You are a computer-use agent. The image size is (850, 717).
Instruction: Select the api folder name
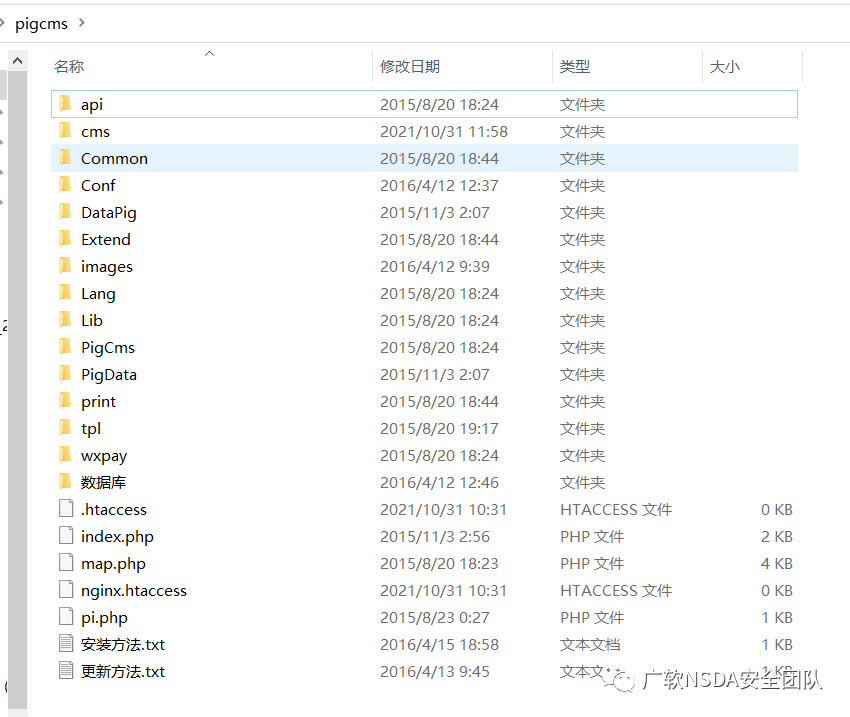coord(92,105)
